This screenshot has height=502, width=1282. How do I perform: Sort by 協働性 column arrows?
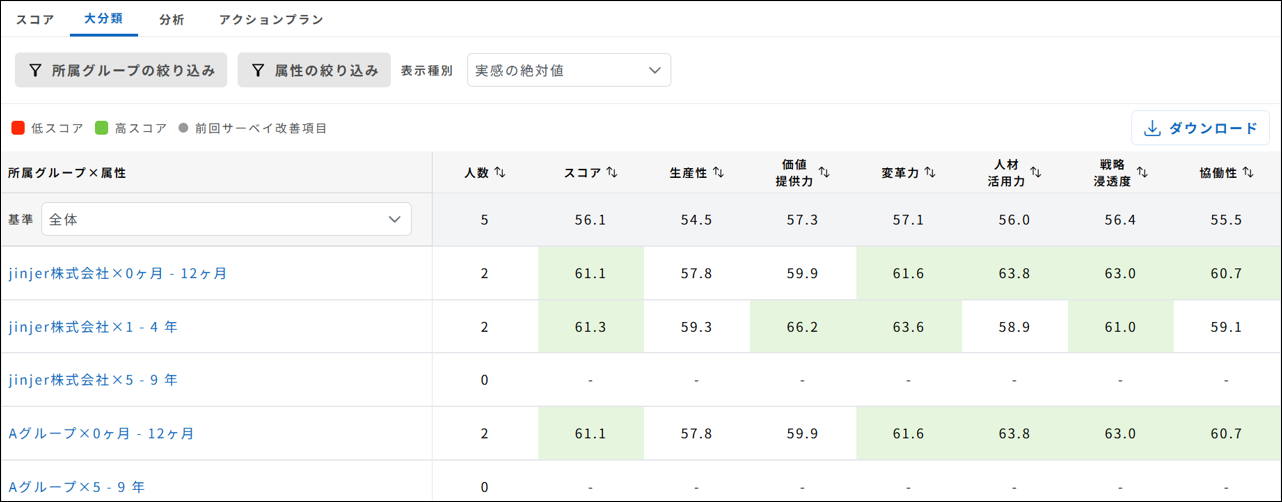(1247, 173)
